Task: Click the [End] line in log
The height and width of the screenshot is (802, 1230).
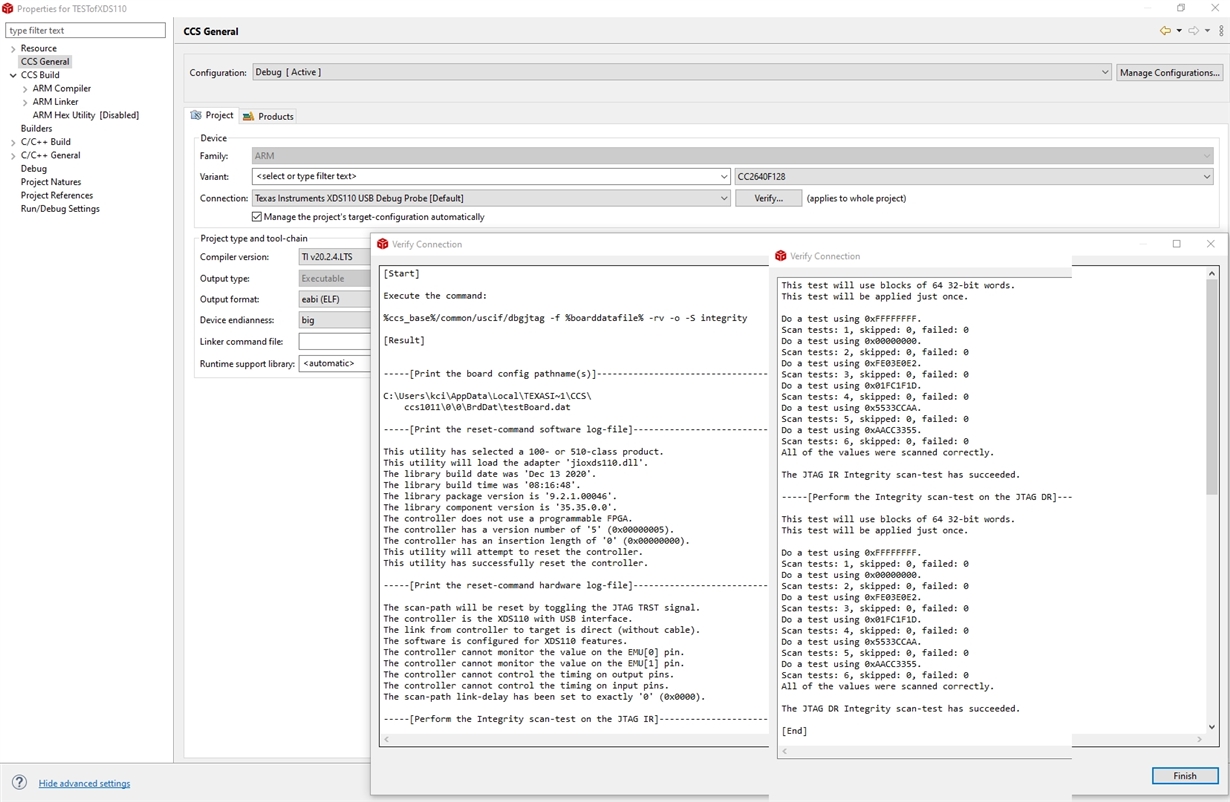Action: pyautogui.click(x=794, y=731)
